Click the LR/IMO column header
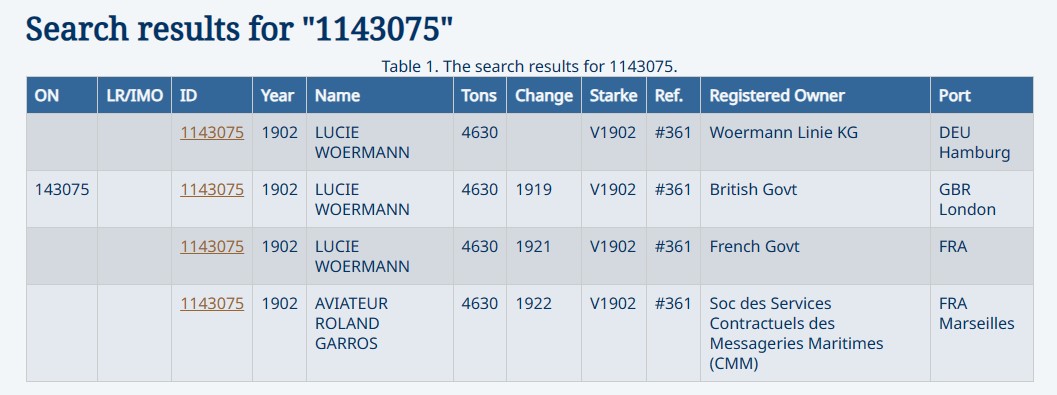This screenshot has height=395, width=1057. [135, 95]
